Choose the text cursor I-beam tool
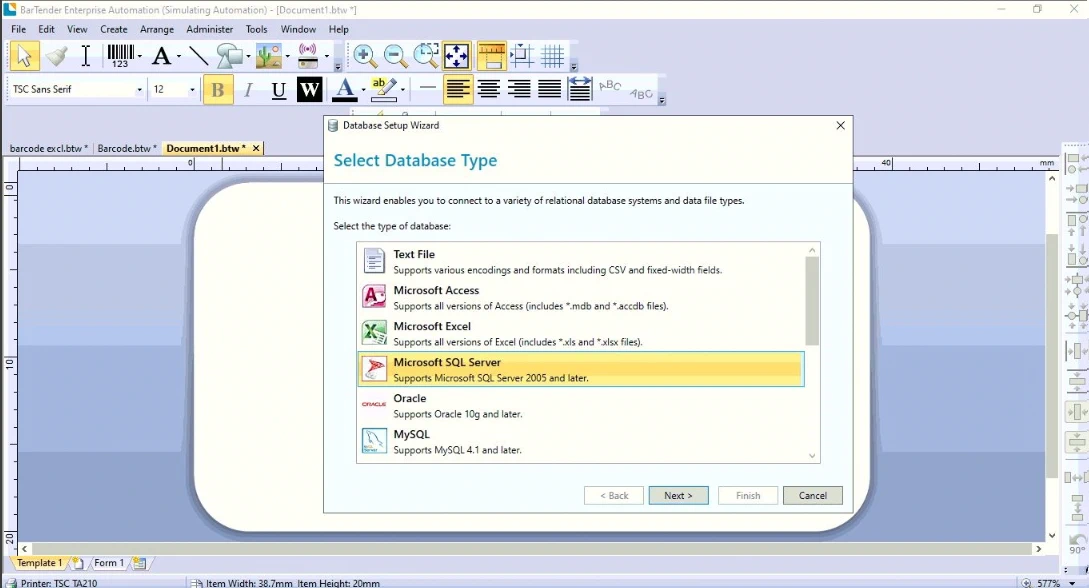Image resolution: width=1089 pixels, height=588 pixels. point(85,56)
